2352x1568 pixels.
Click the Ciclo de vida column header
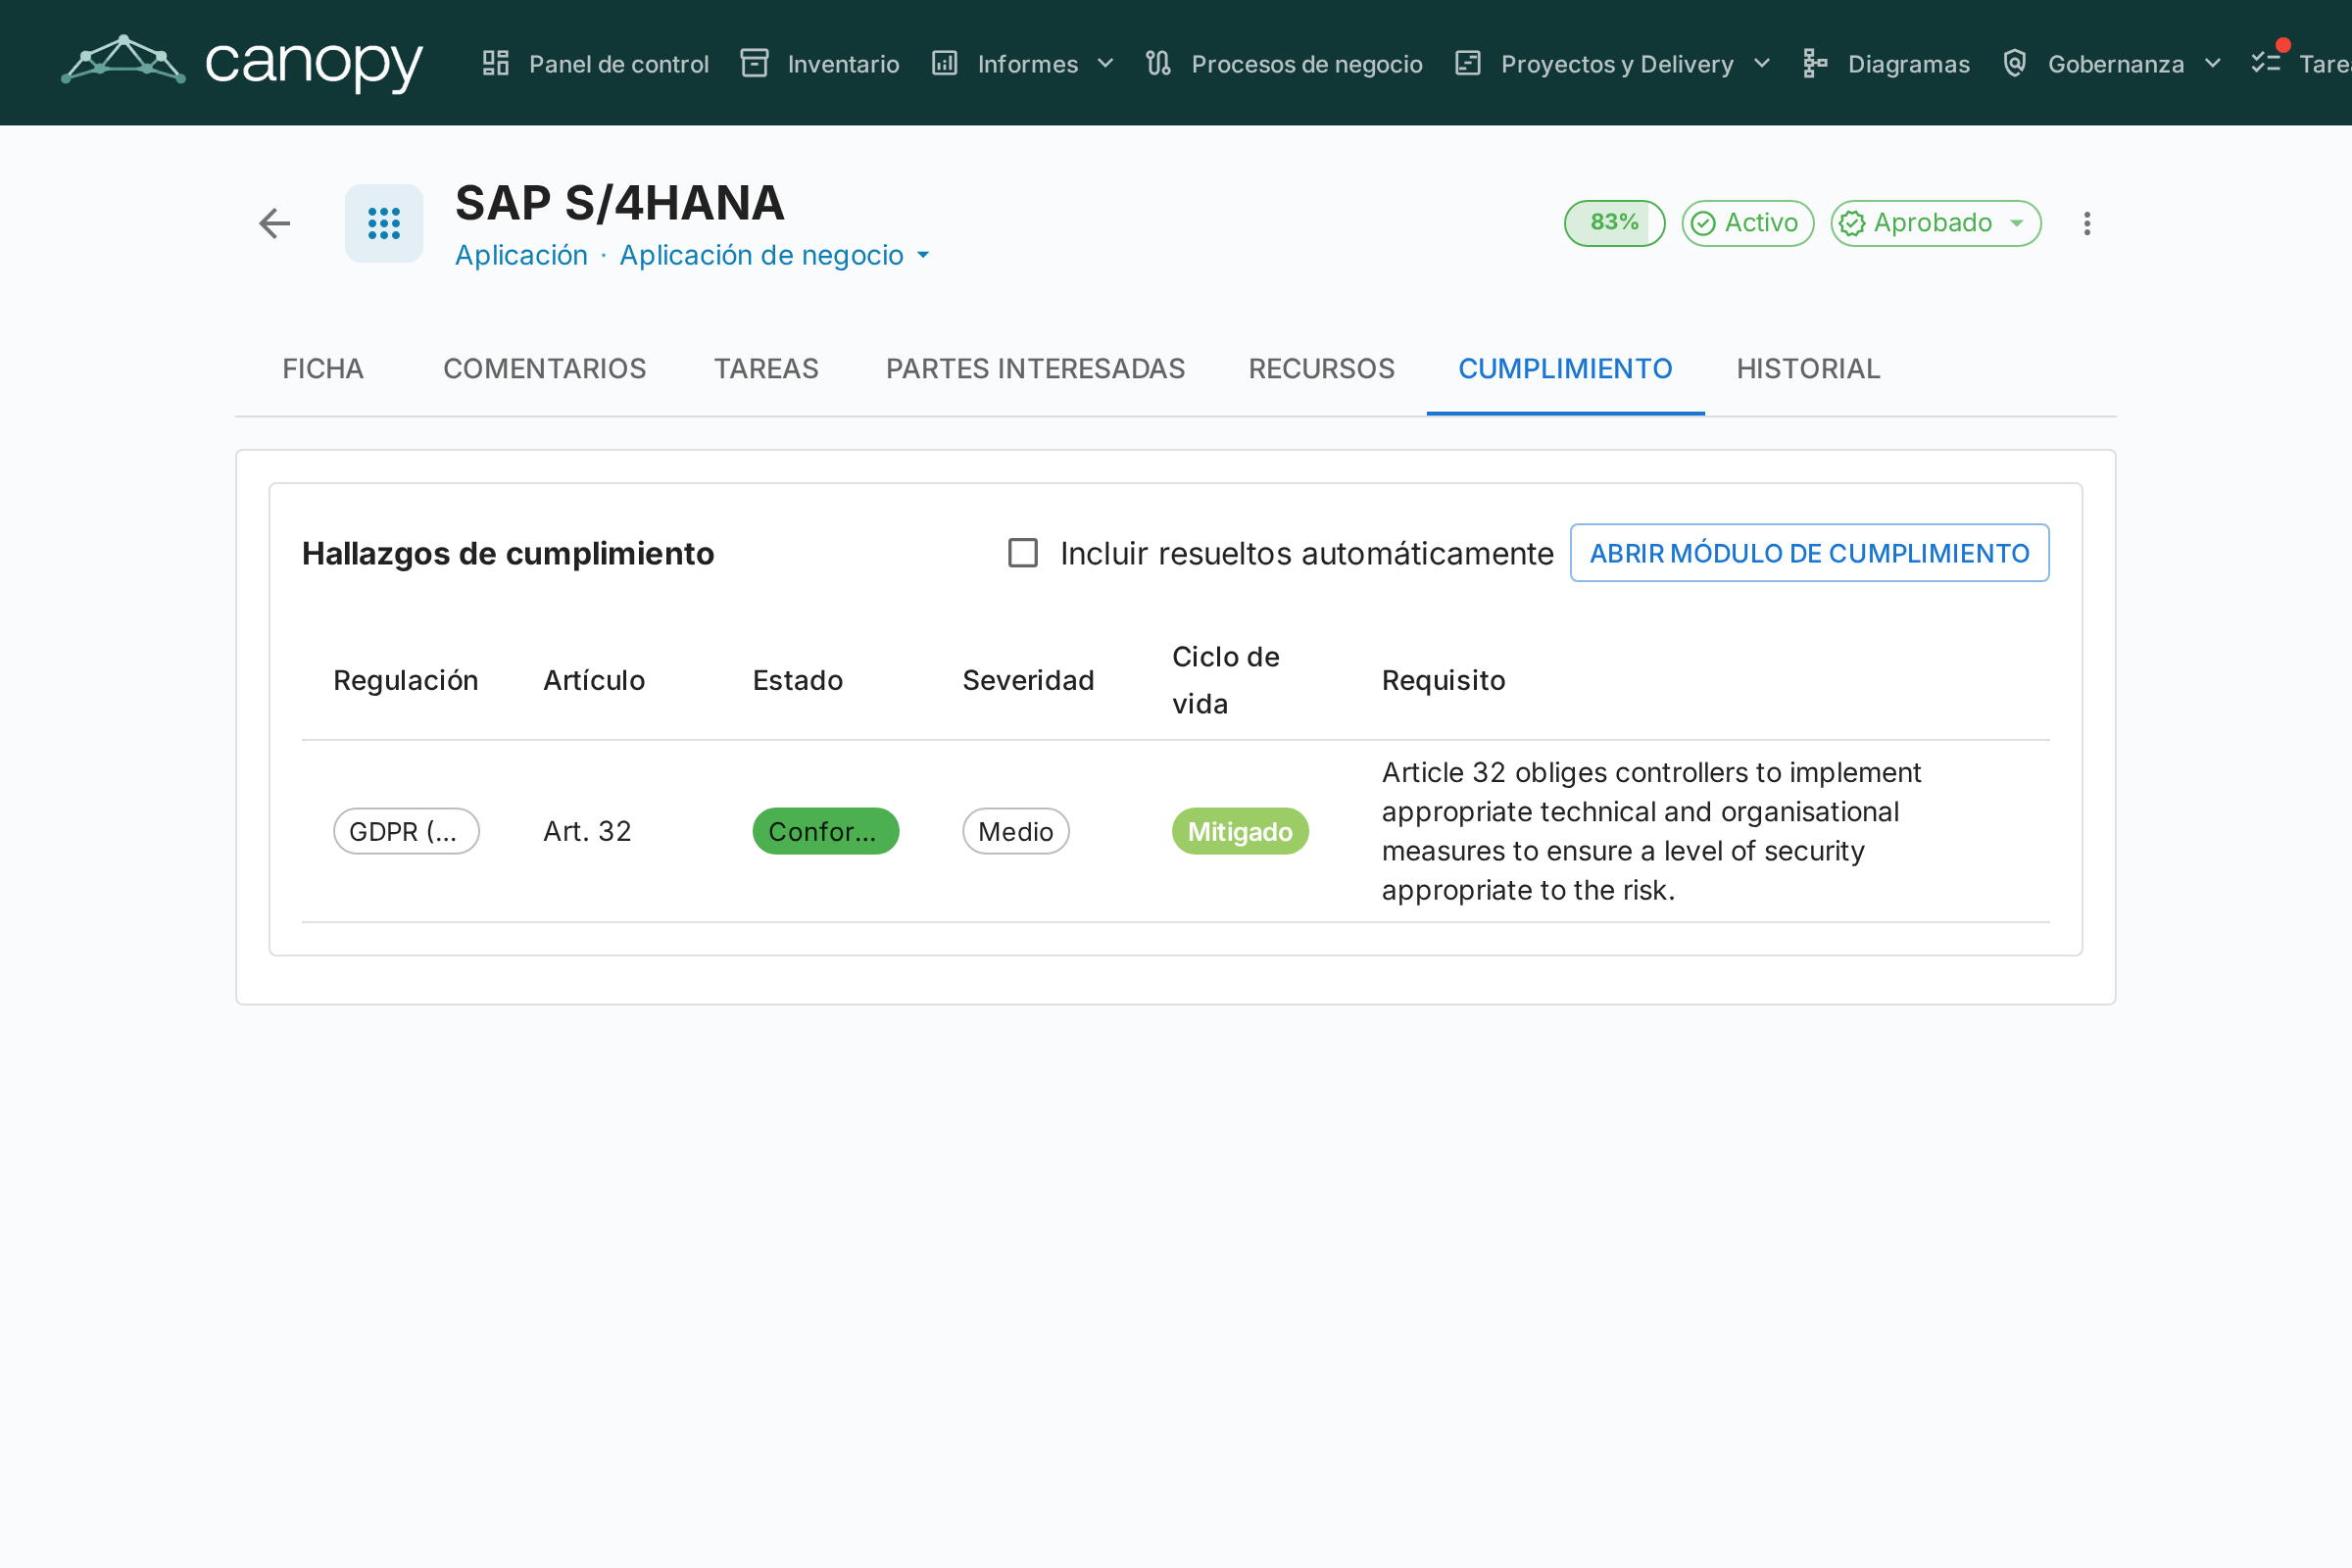(1226, 680)
